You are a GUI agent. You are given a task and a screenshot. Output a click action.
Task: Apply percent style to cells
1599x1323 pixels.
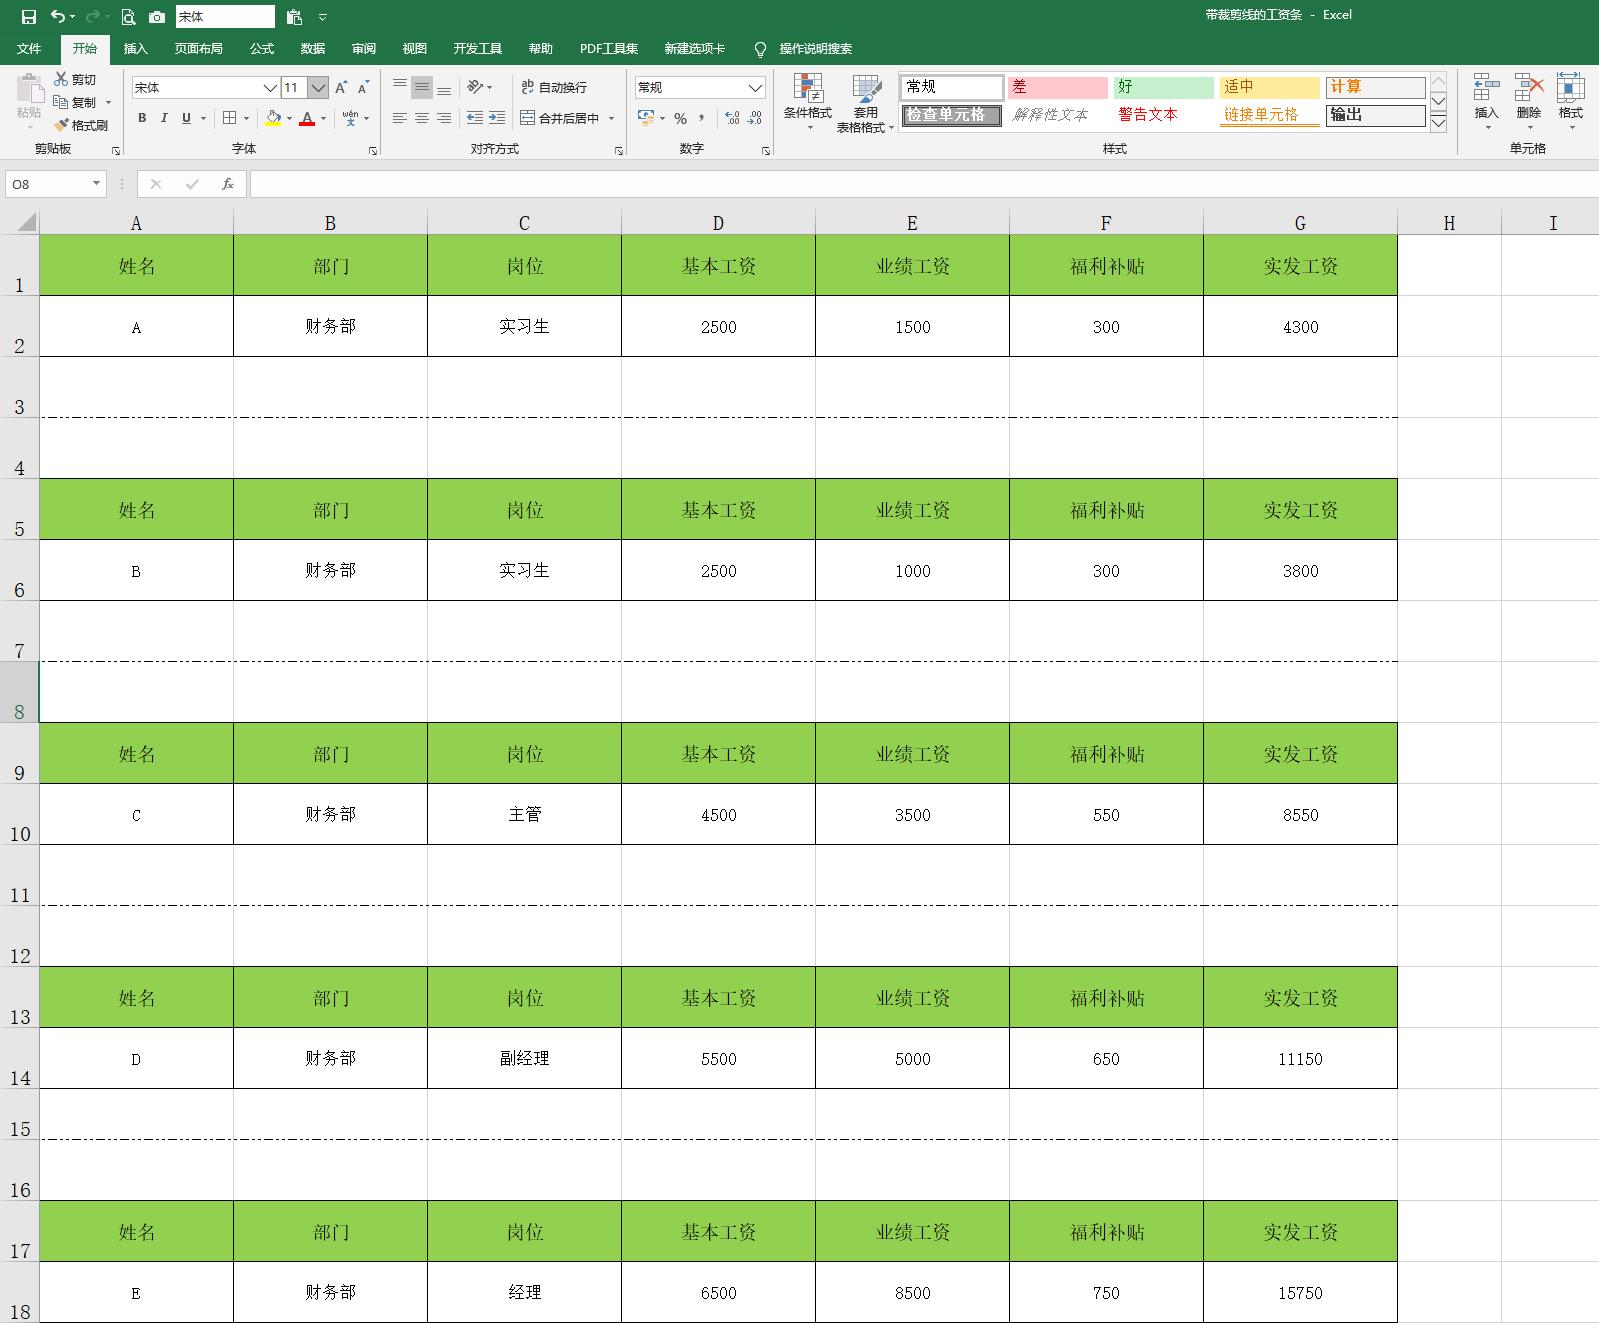680,118
